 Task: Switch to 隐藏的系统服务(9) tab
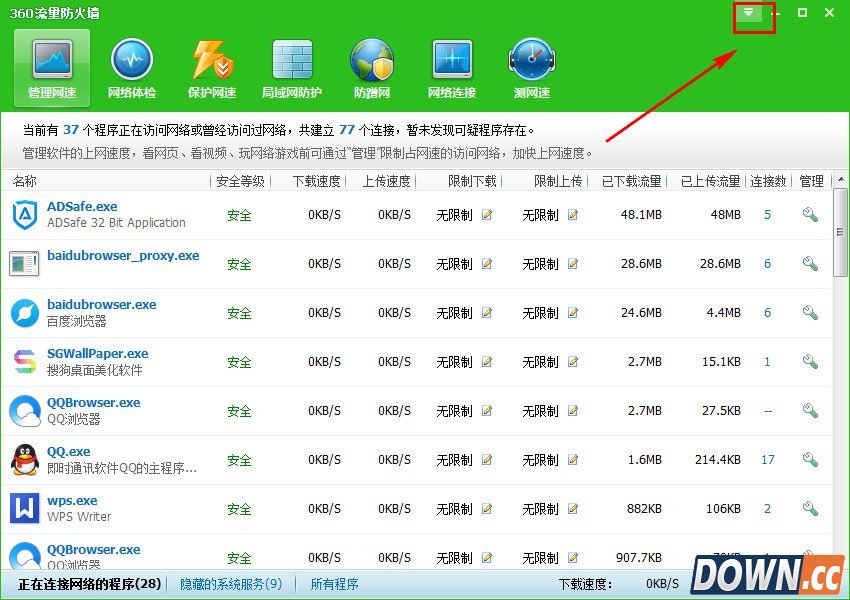coord(230,584)
